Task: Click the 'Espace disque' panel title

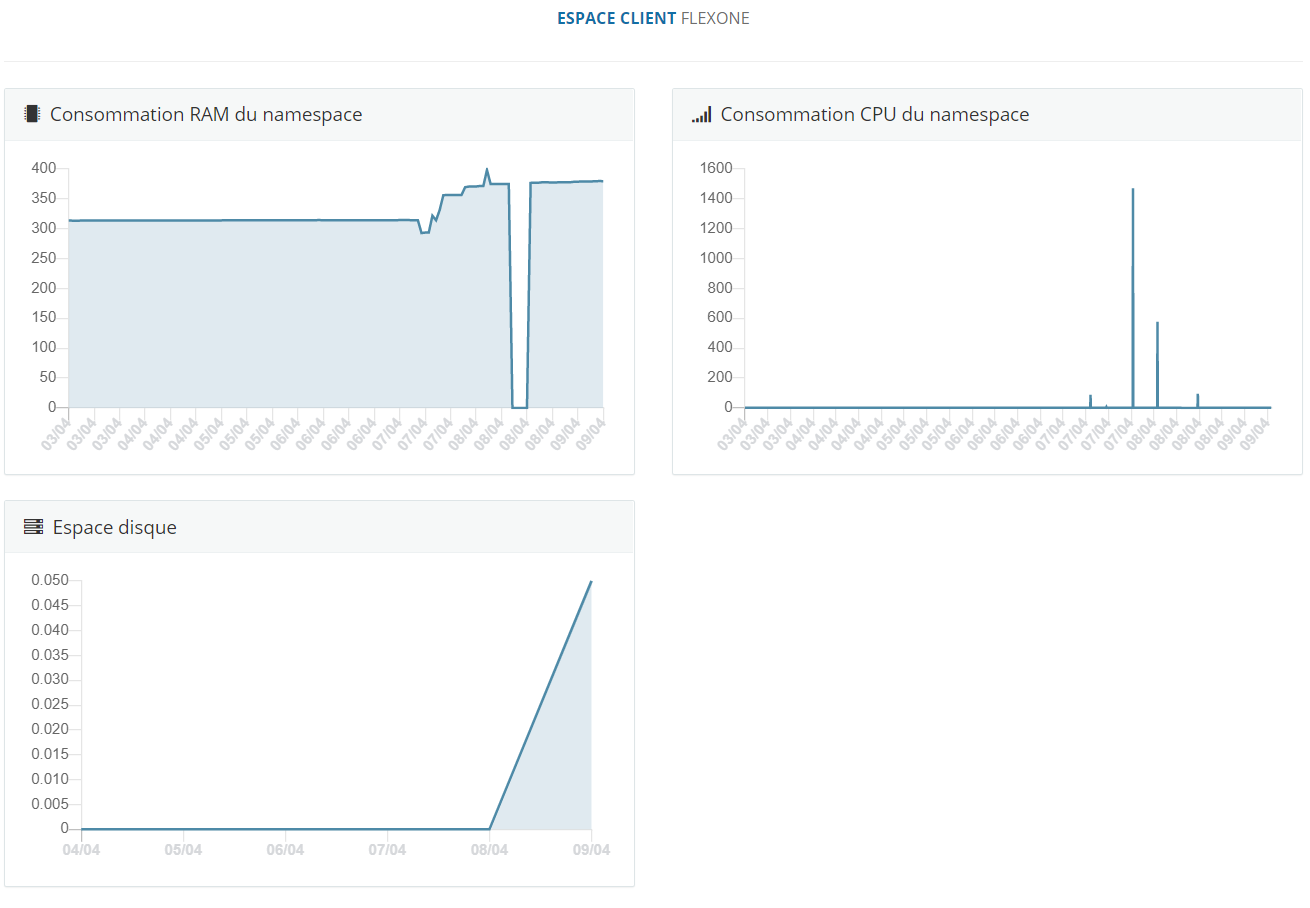Action: point(115,527)
